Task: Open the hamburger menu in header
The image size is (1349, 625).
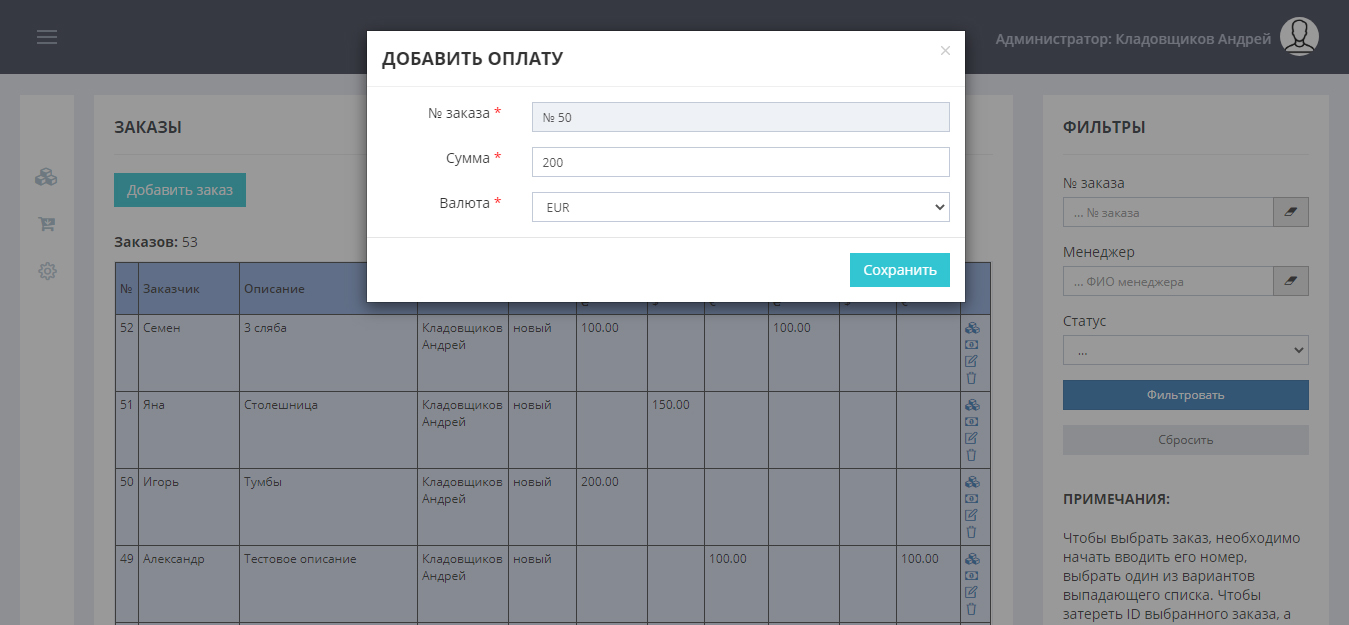Action: pos(47,37)
